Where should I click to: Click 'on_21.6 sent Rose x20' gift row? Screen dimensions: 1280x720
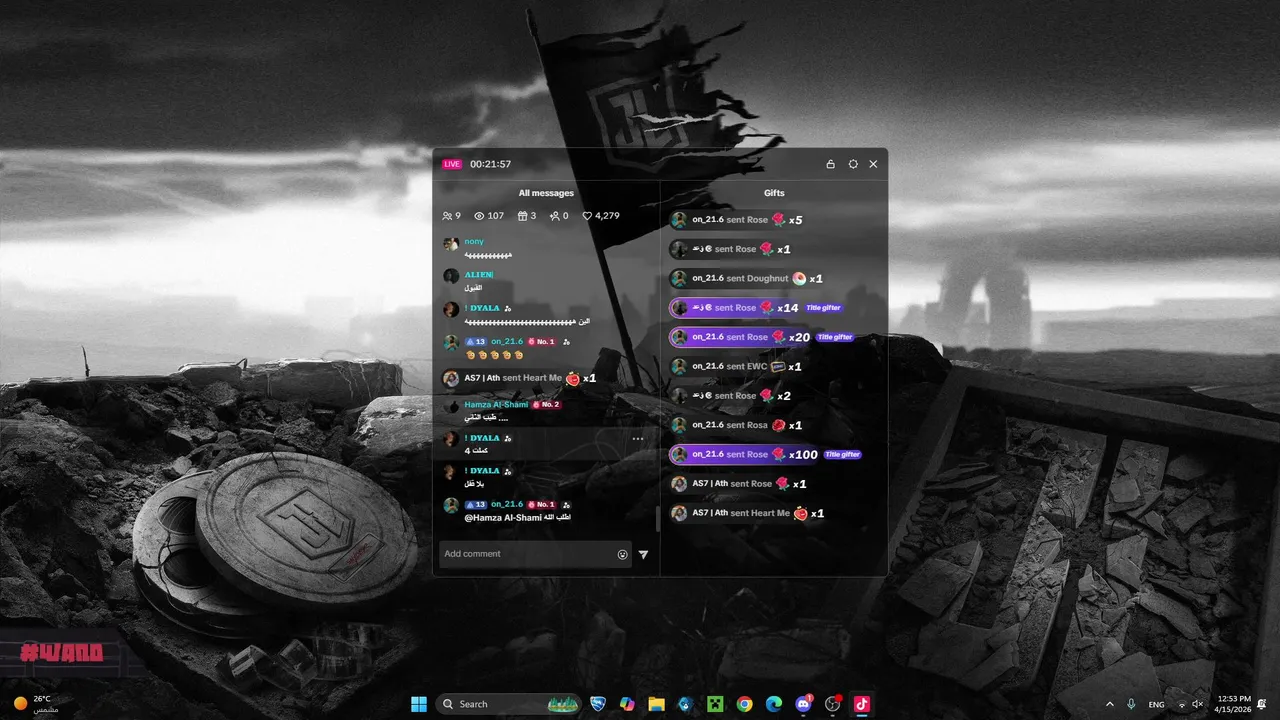[x=740, y=337]
